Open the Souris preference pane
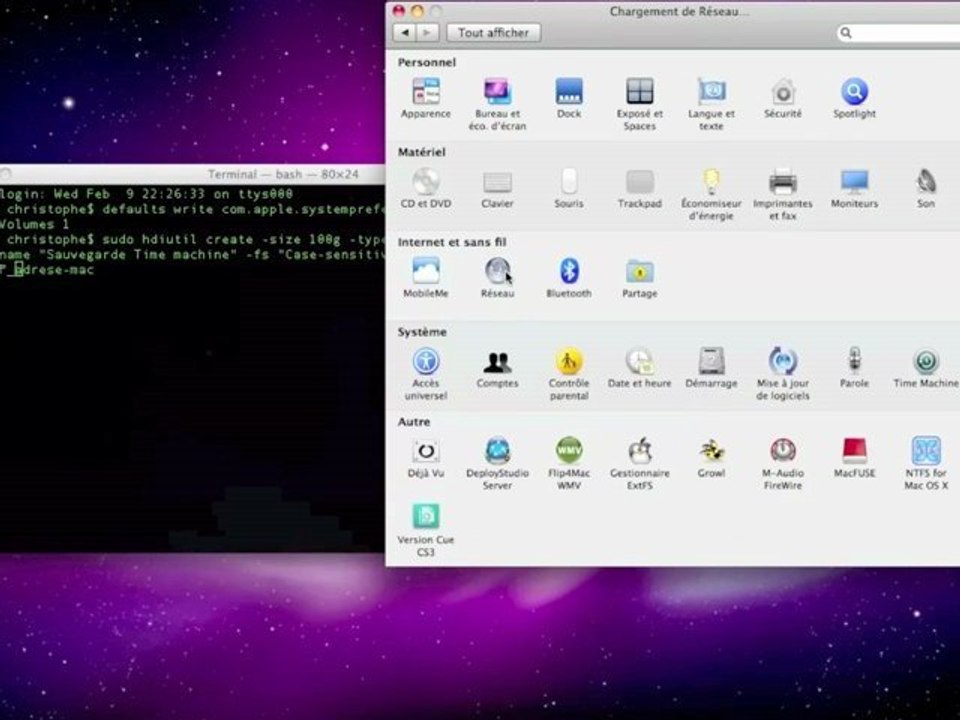The width and height of the screenshot is (960, 720). click(x=569, y=188)
